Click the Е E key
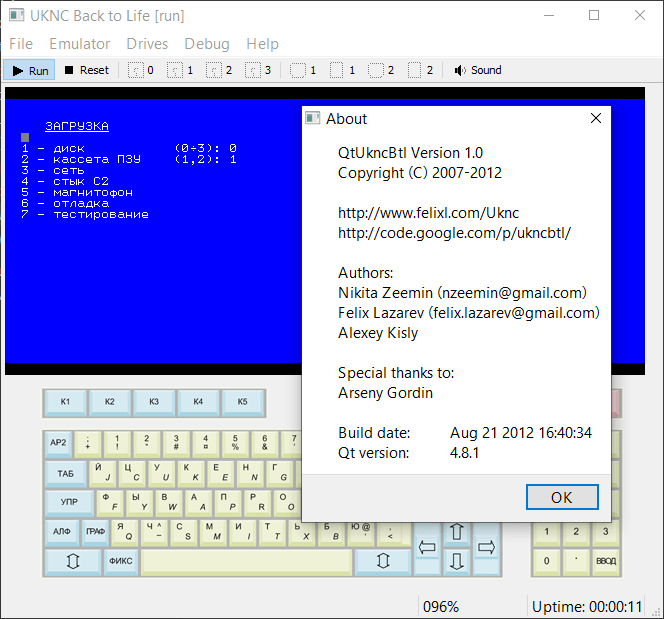The image size is (664, 619). pyautogui.click(x=221, y=473)
